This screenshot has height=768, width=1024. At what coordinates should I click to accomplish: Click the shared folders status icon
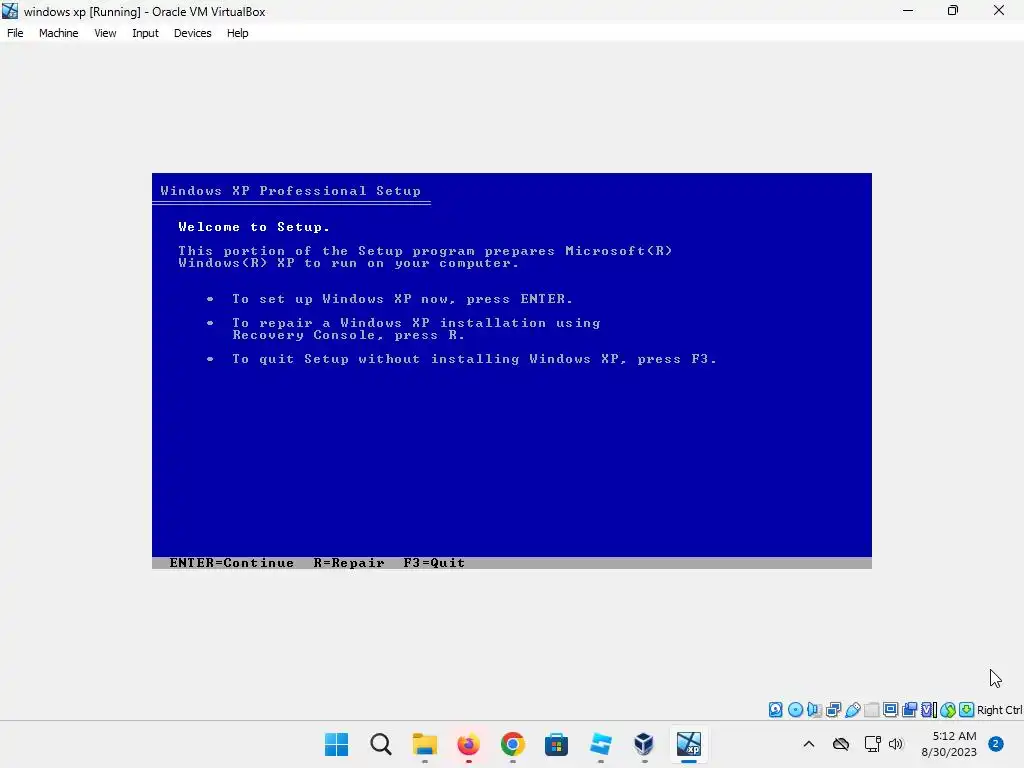tap(871, 710)
